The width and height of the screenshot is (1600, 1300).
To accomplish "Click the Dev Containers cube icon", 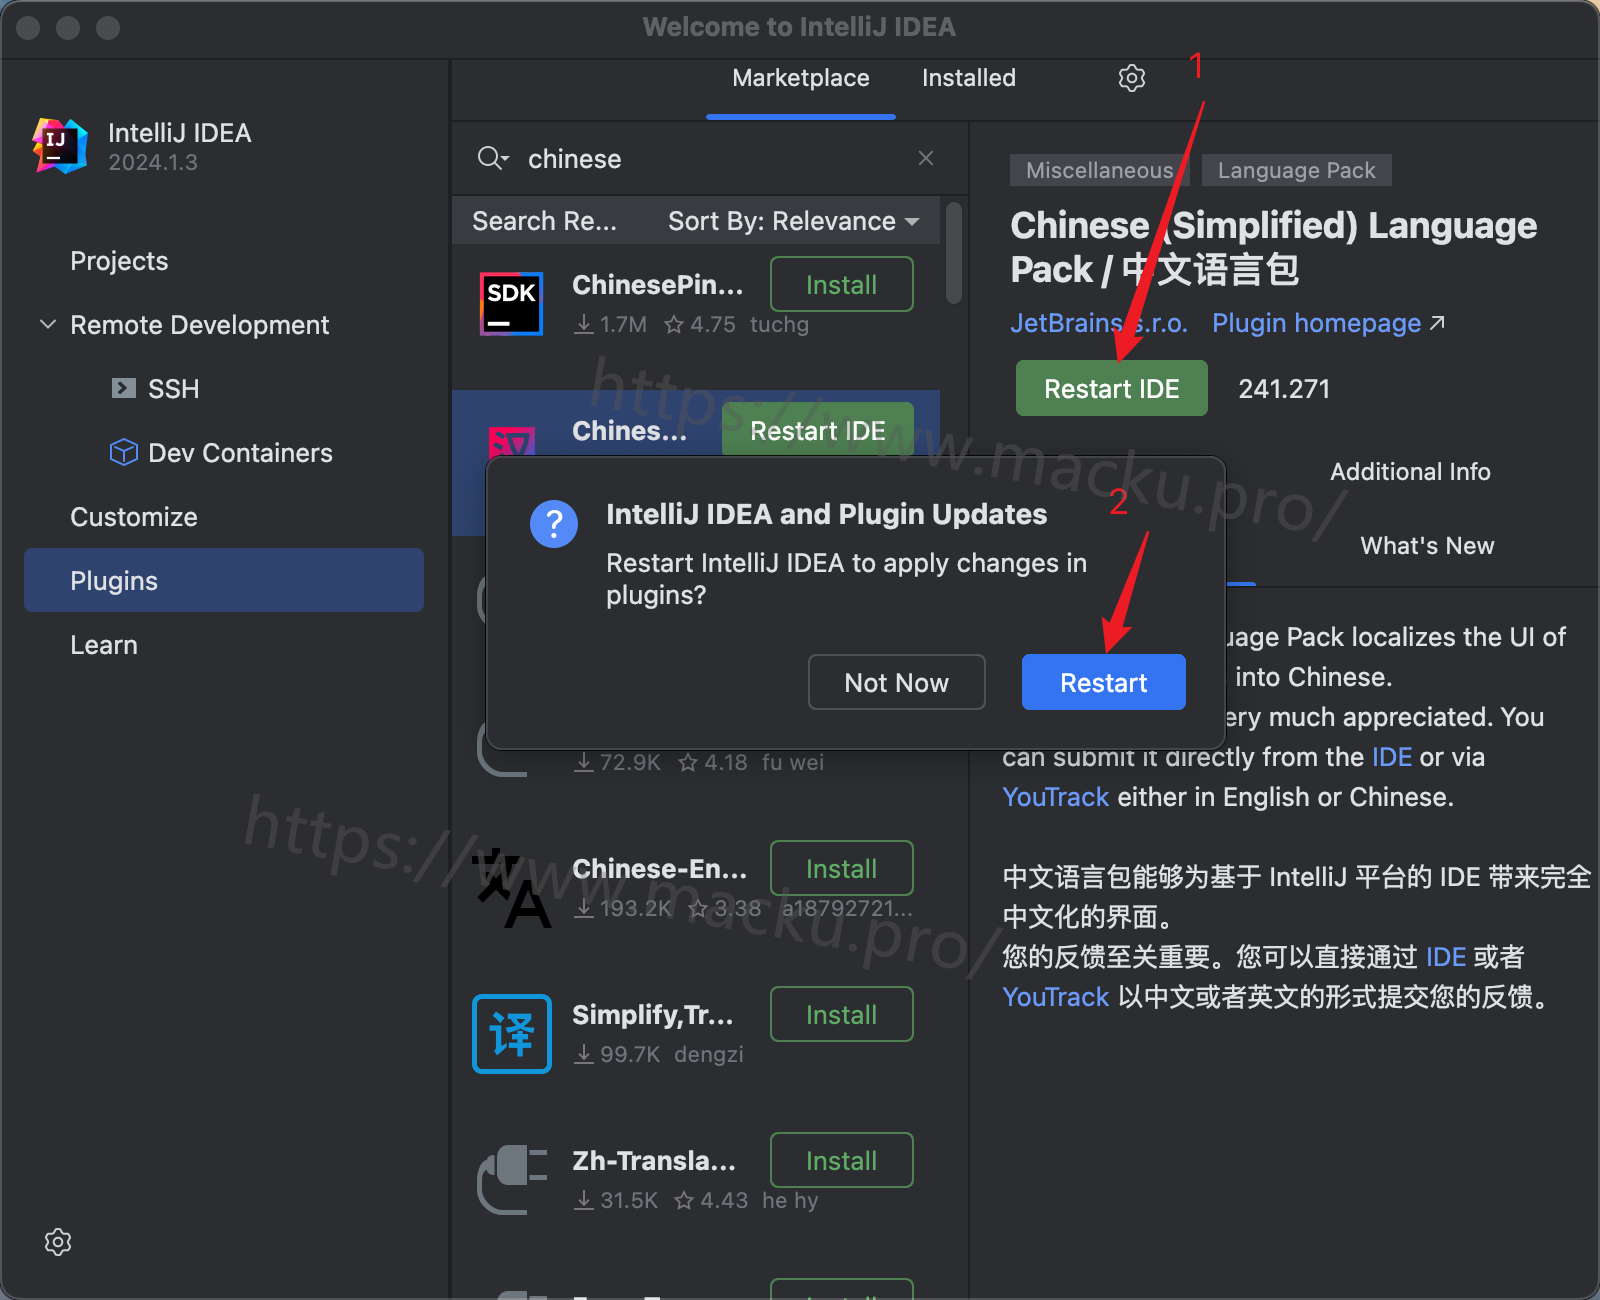I will [x=123, y=452].
